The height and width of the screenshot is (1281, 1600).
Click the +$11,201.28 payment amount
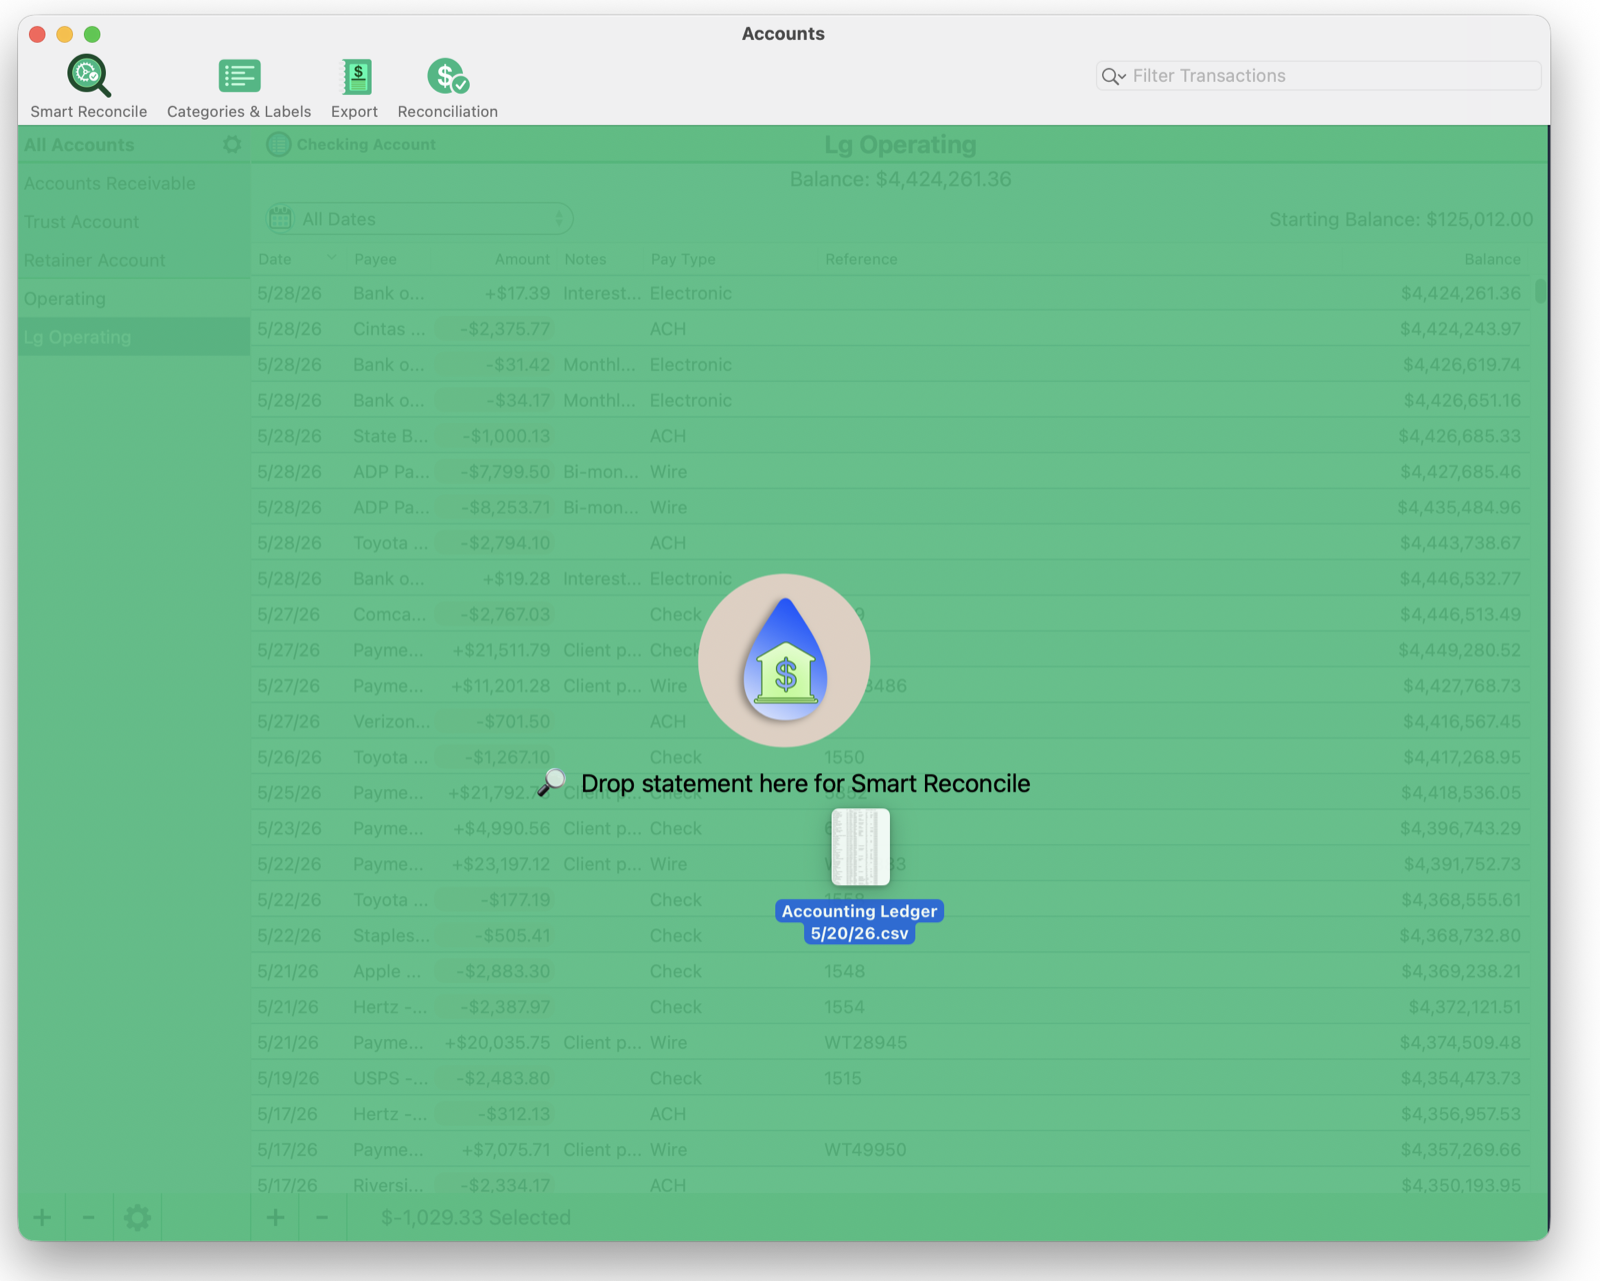501,686
